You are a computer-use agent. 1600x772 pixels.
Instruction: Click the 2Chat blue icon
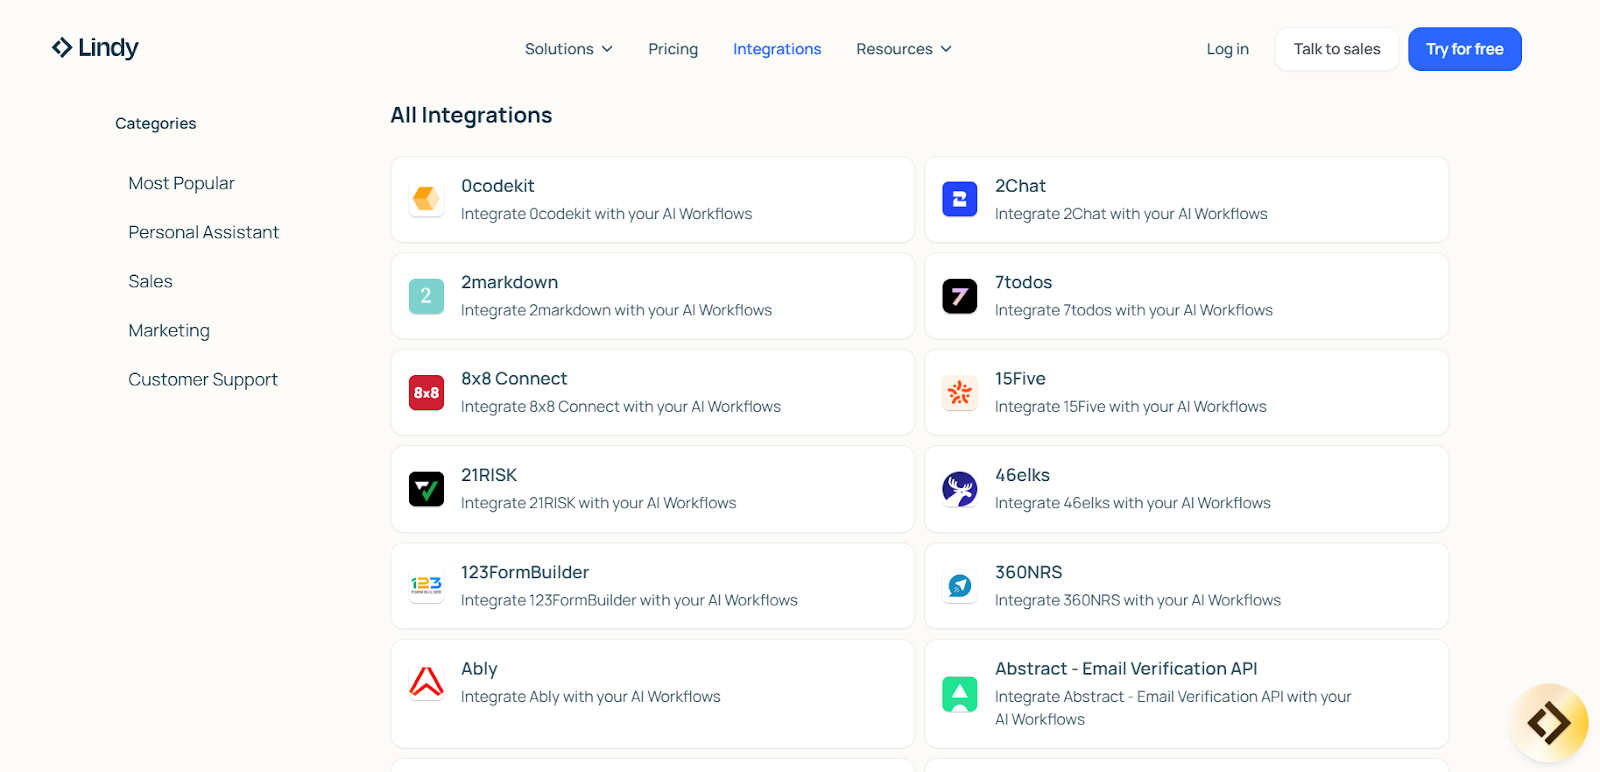coord(960,199)
